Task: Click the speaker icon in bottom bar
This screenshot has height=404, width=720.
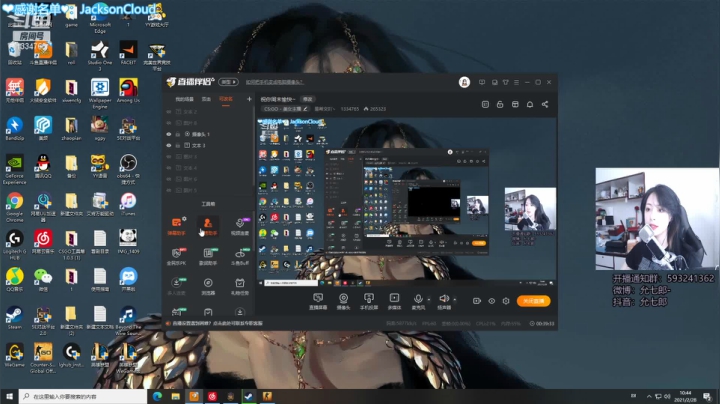Action: click(x=443, y=299)
